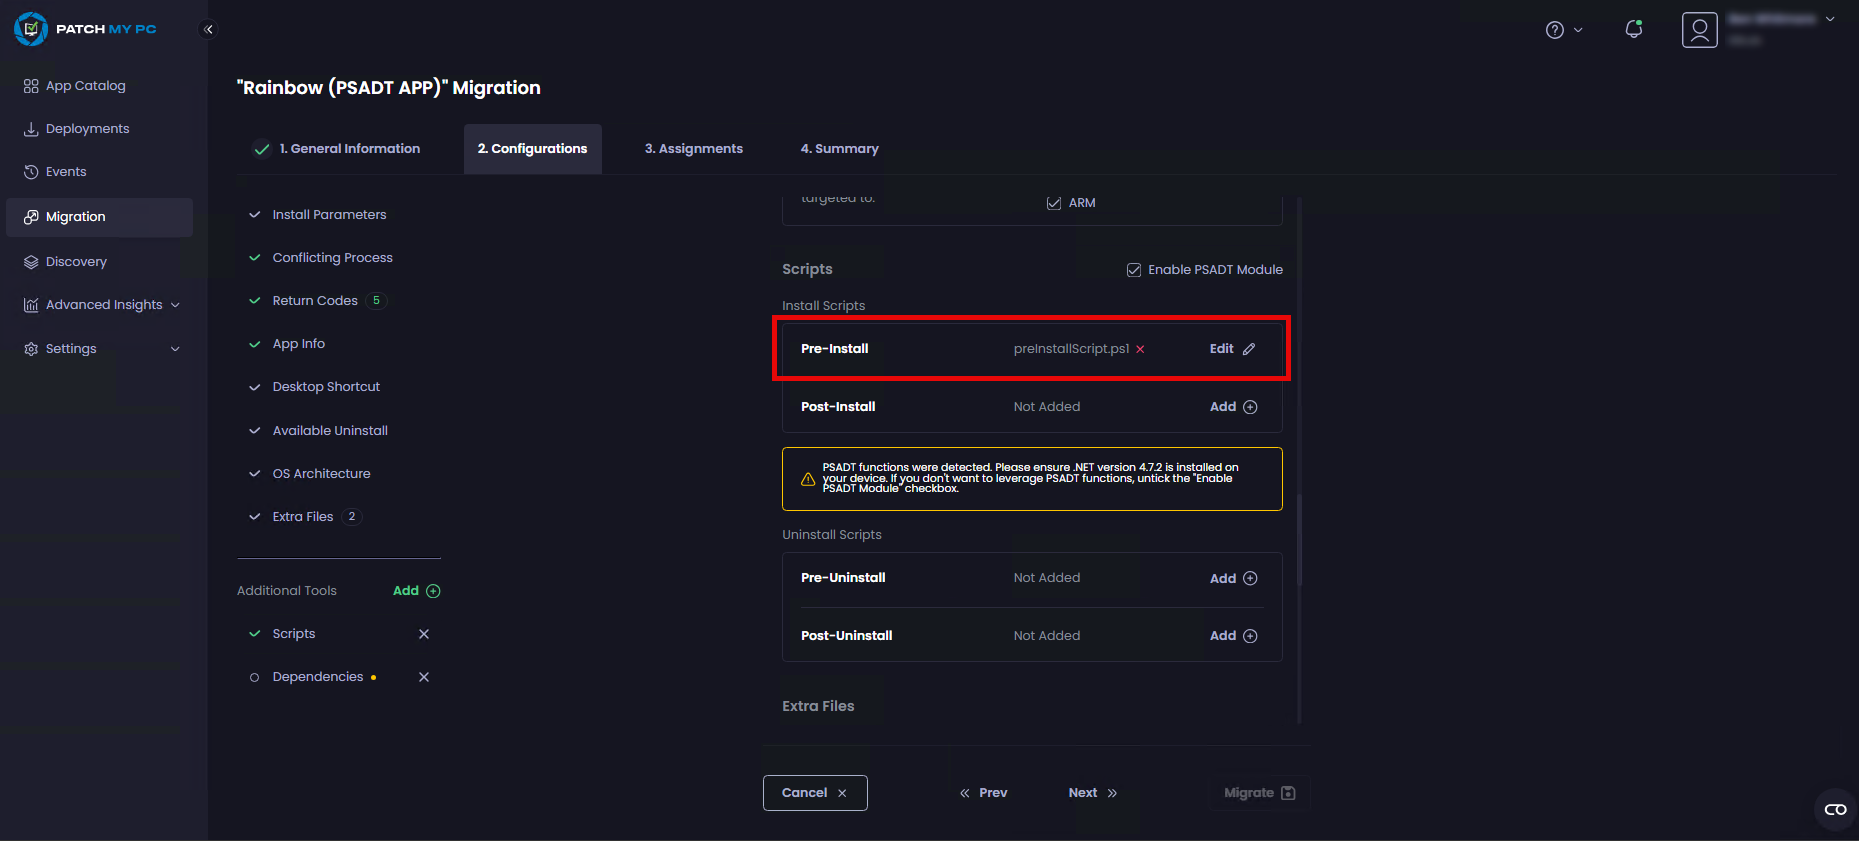
Task: Switch to the 3. Assignments tab
Action: 693,149
